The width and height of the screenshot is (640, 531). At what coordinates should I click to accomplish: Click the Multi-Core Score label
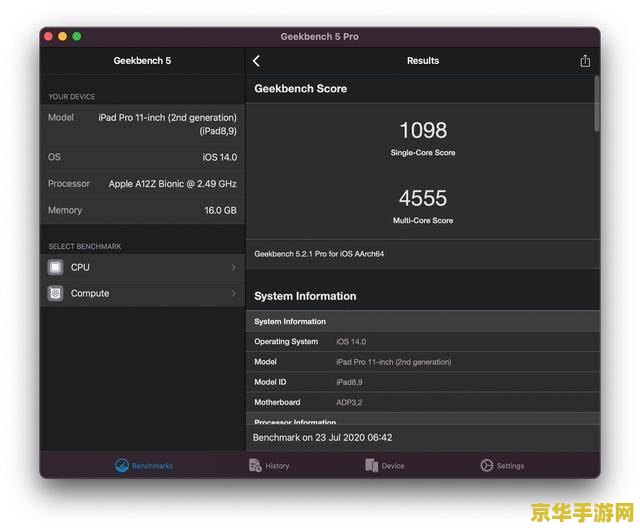(x=423, y=220)
